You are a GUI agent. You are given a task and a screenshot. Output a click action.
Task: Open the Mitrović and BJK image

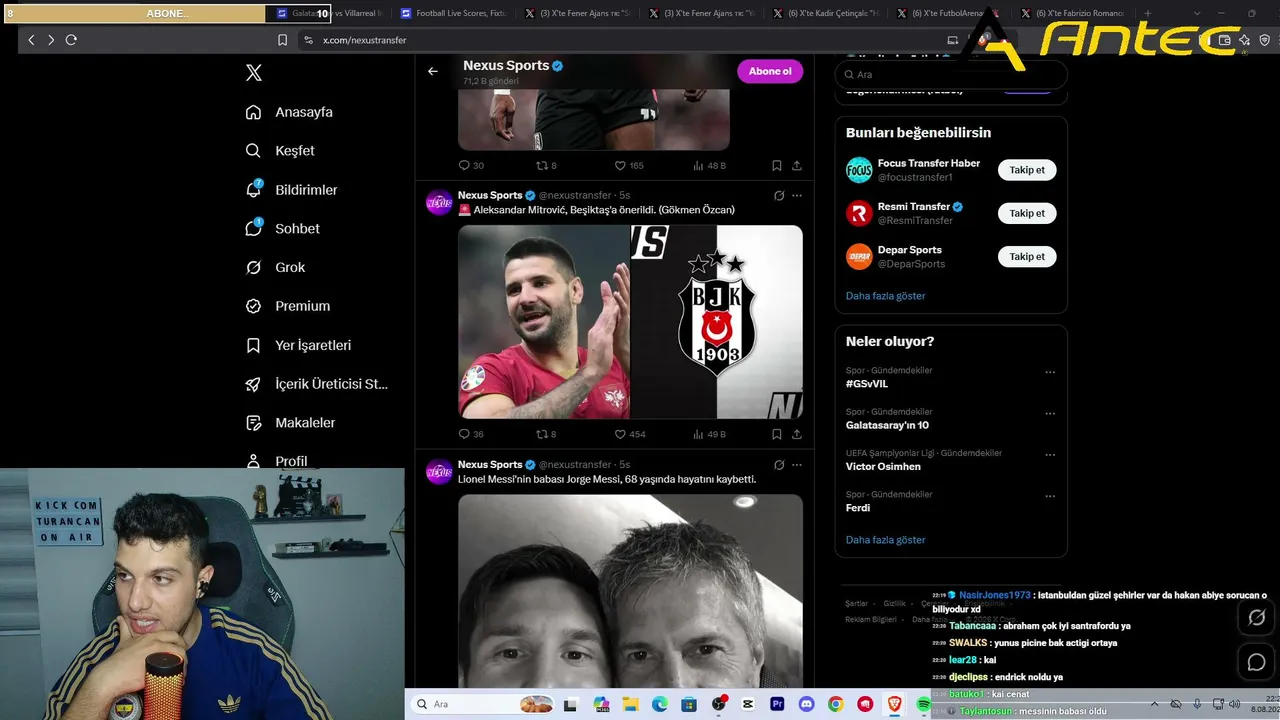click(630, 322)
